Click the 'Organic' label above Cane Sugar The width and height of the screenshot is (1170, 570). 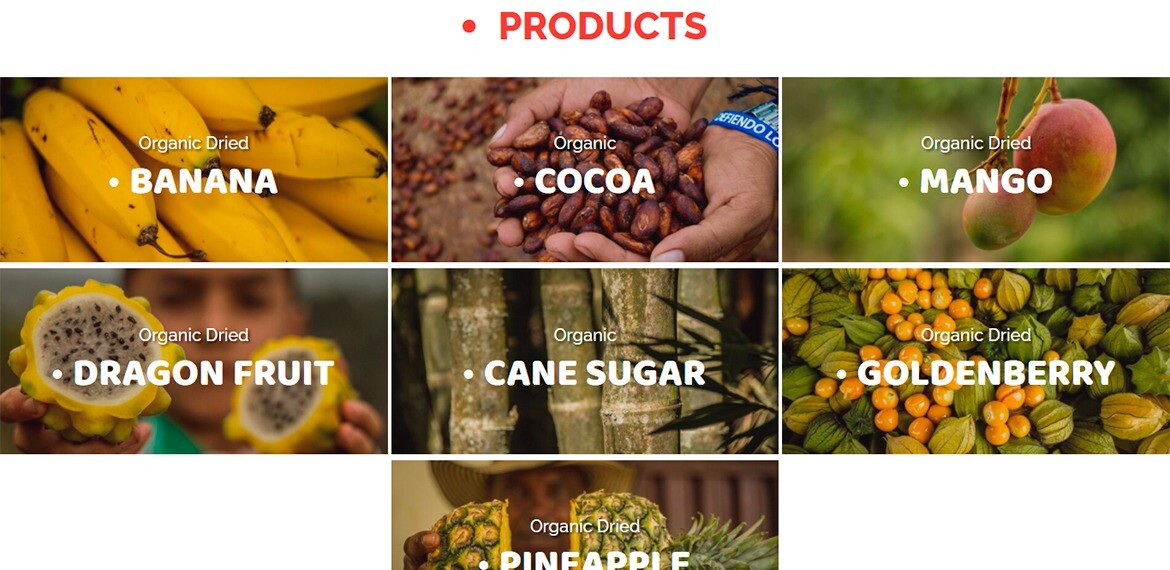pos(585,336)
